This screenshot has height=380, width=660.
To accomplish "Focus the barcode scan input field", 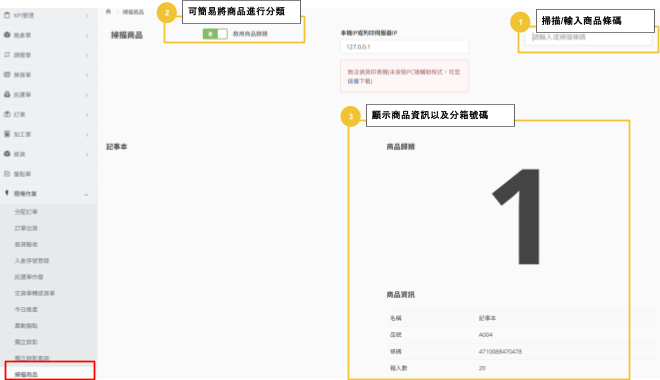I will point(588,37).
